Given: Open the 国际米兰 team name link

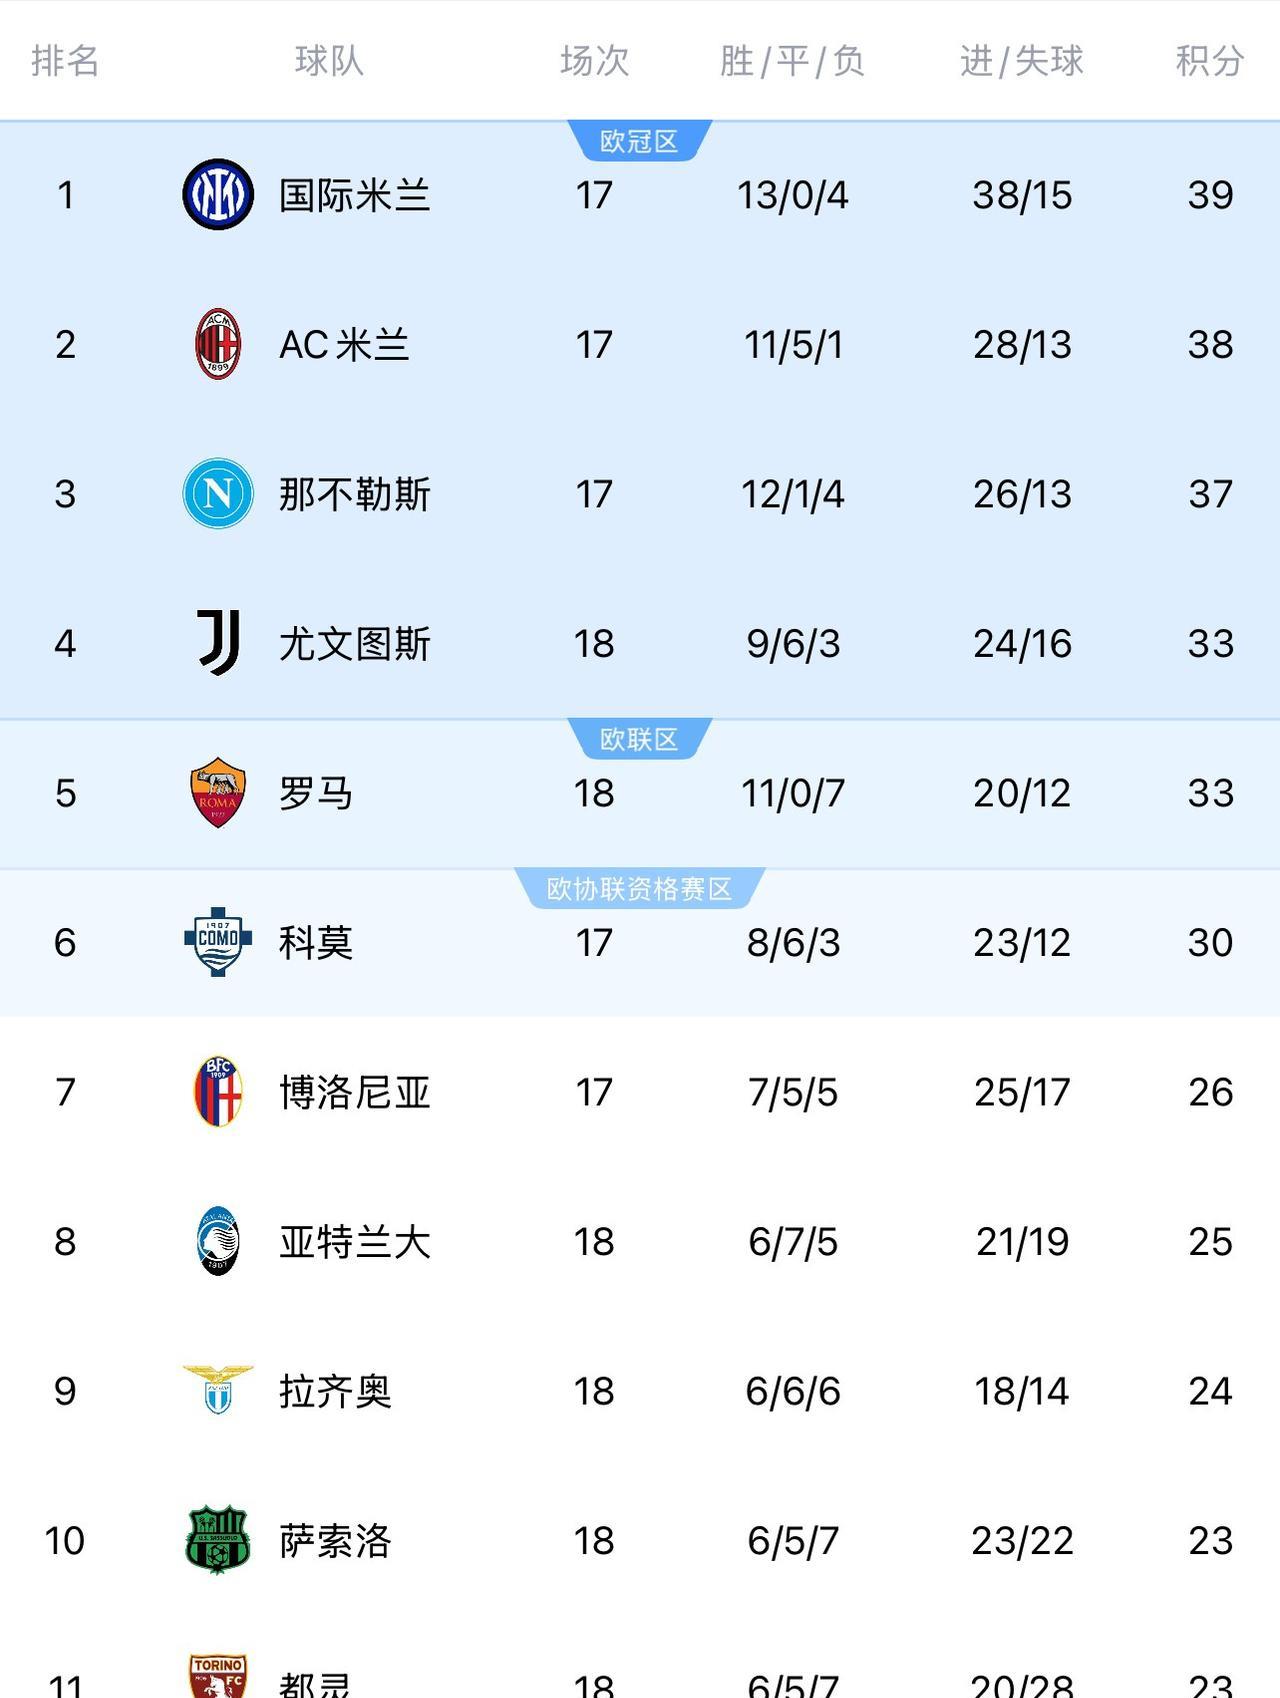Looking at the screenshot, I should [354, 195].
